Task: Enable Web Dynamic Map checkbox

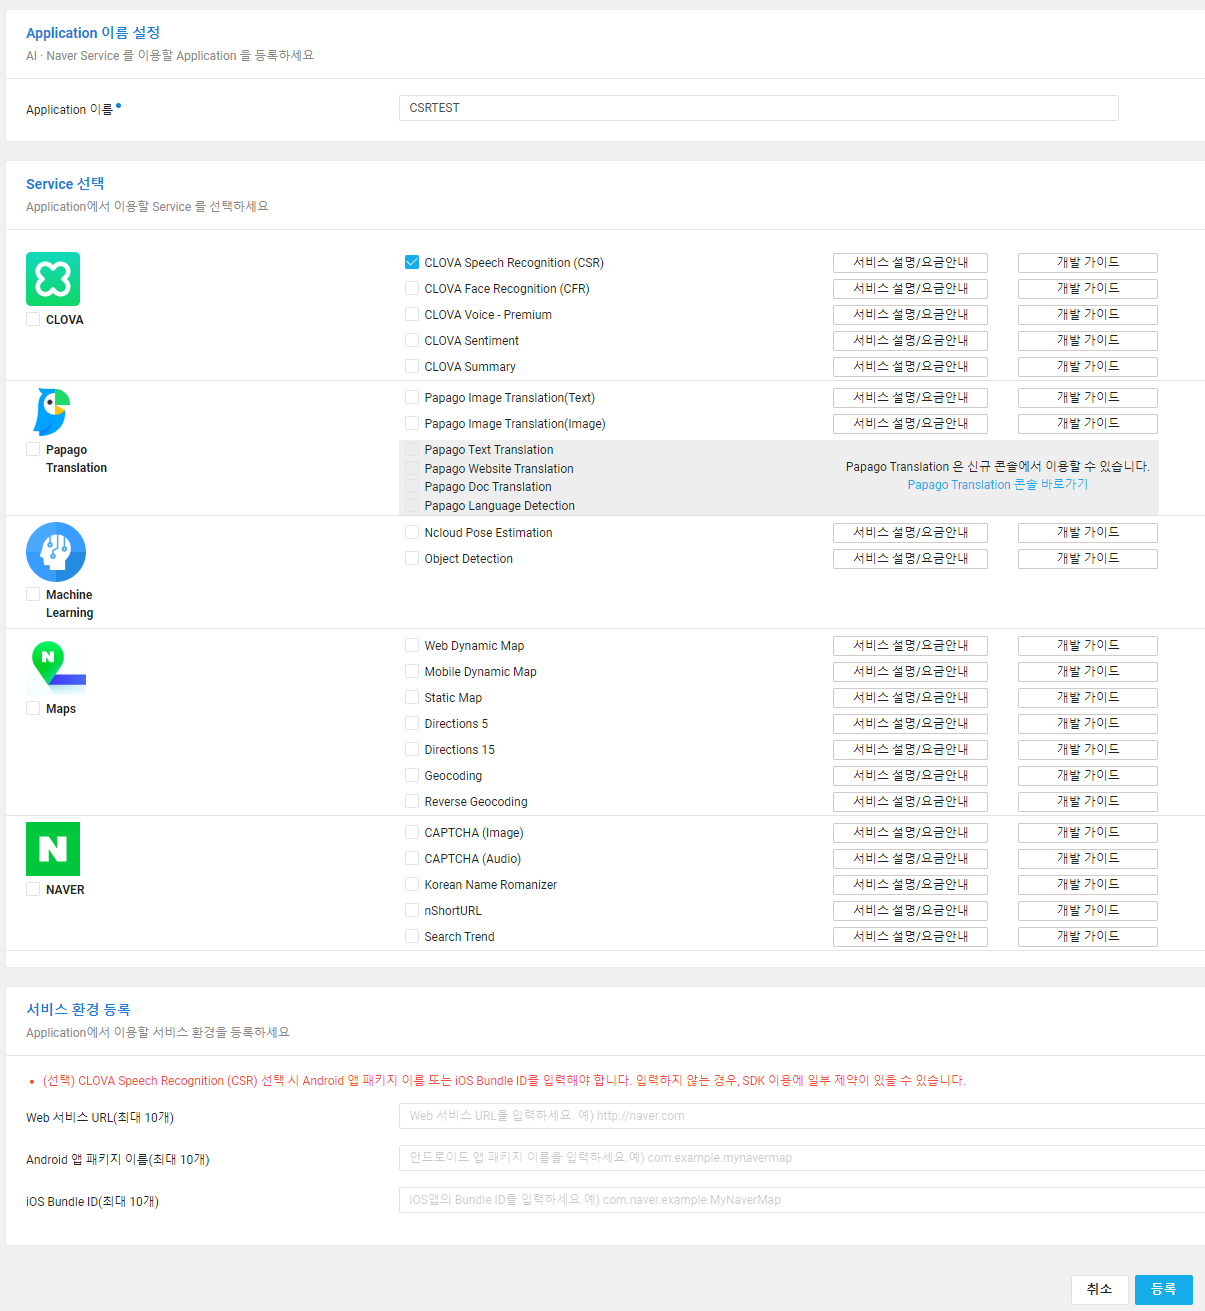Action: 412,645
